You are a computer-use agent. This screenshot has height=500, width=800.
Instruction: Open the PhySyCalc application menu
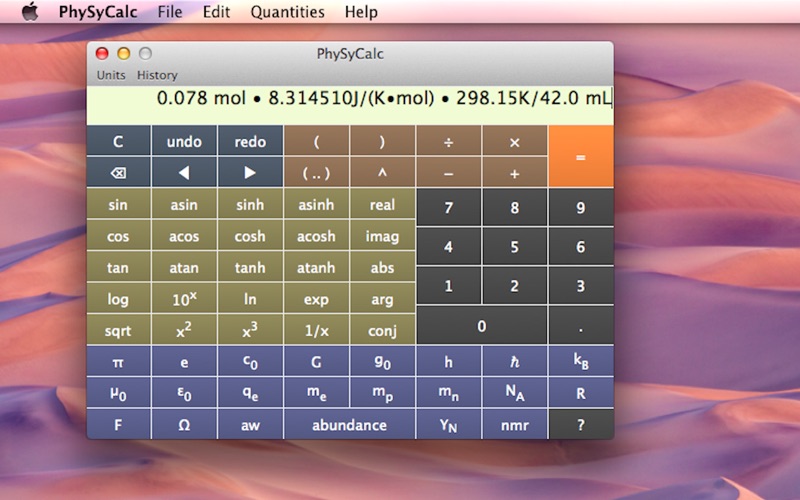click(x=98, y=11)
